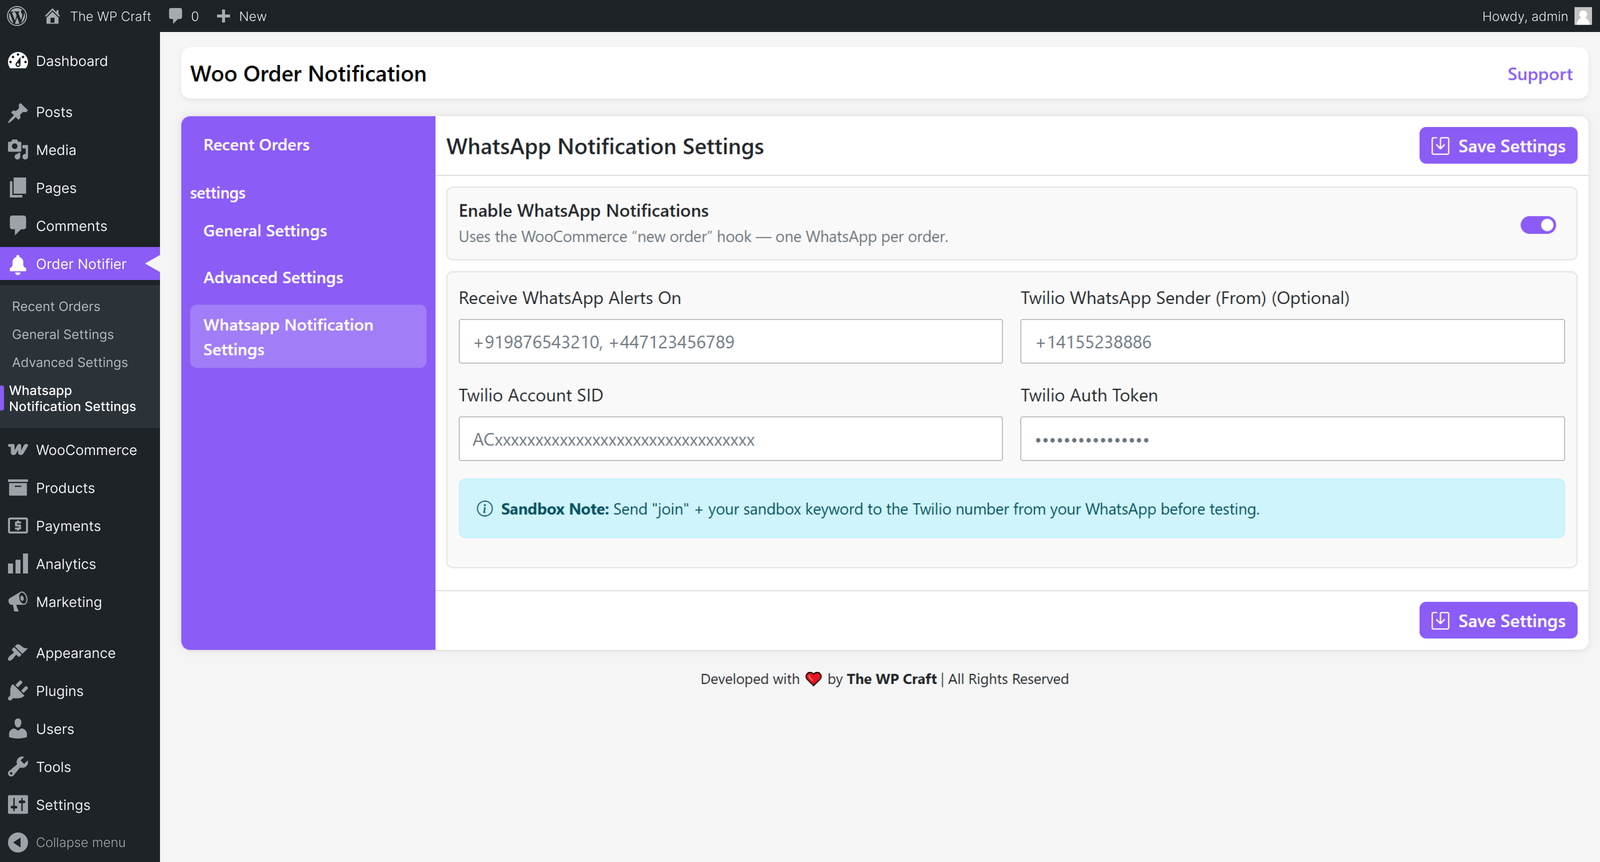Click New in the admin bar
Image resolution: width=1600 pixels, height=862 pixels.
253,16
